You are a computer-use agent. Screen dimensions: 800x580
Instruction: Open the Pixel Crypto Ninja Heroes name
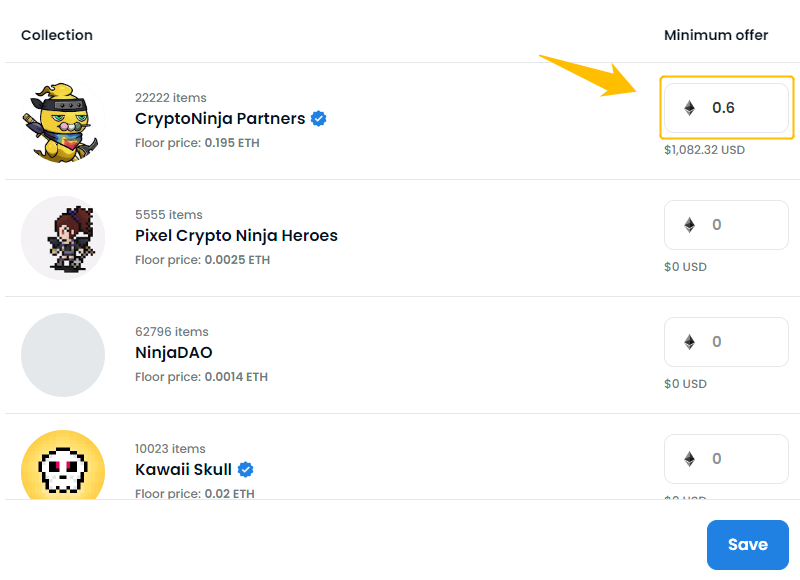pos(236,236)
